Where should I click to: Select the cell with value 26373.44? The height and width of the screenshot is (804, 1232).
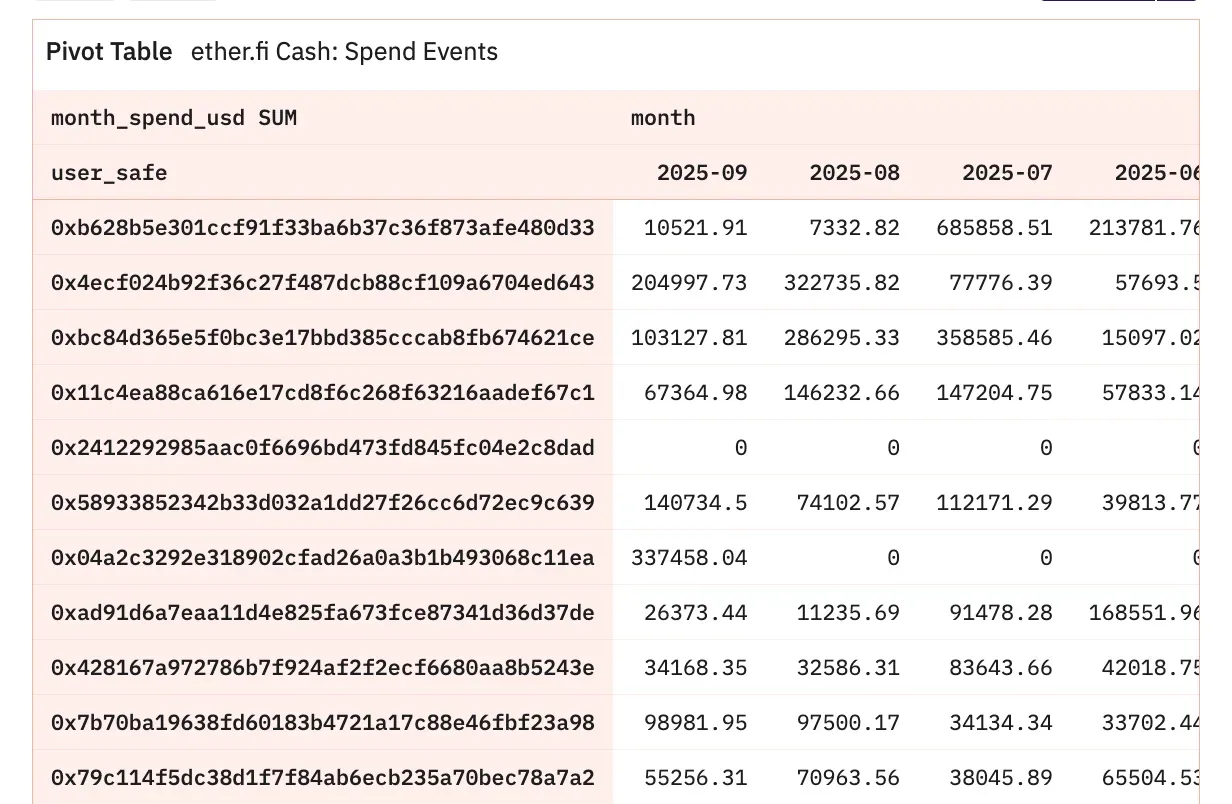tap(695, 613)
